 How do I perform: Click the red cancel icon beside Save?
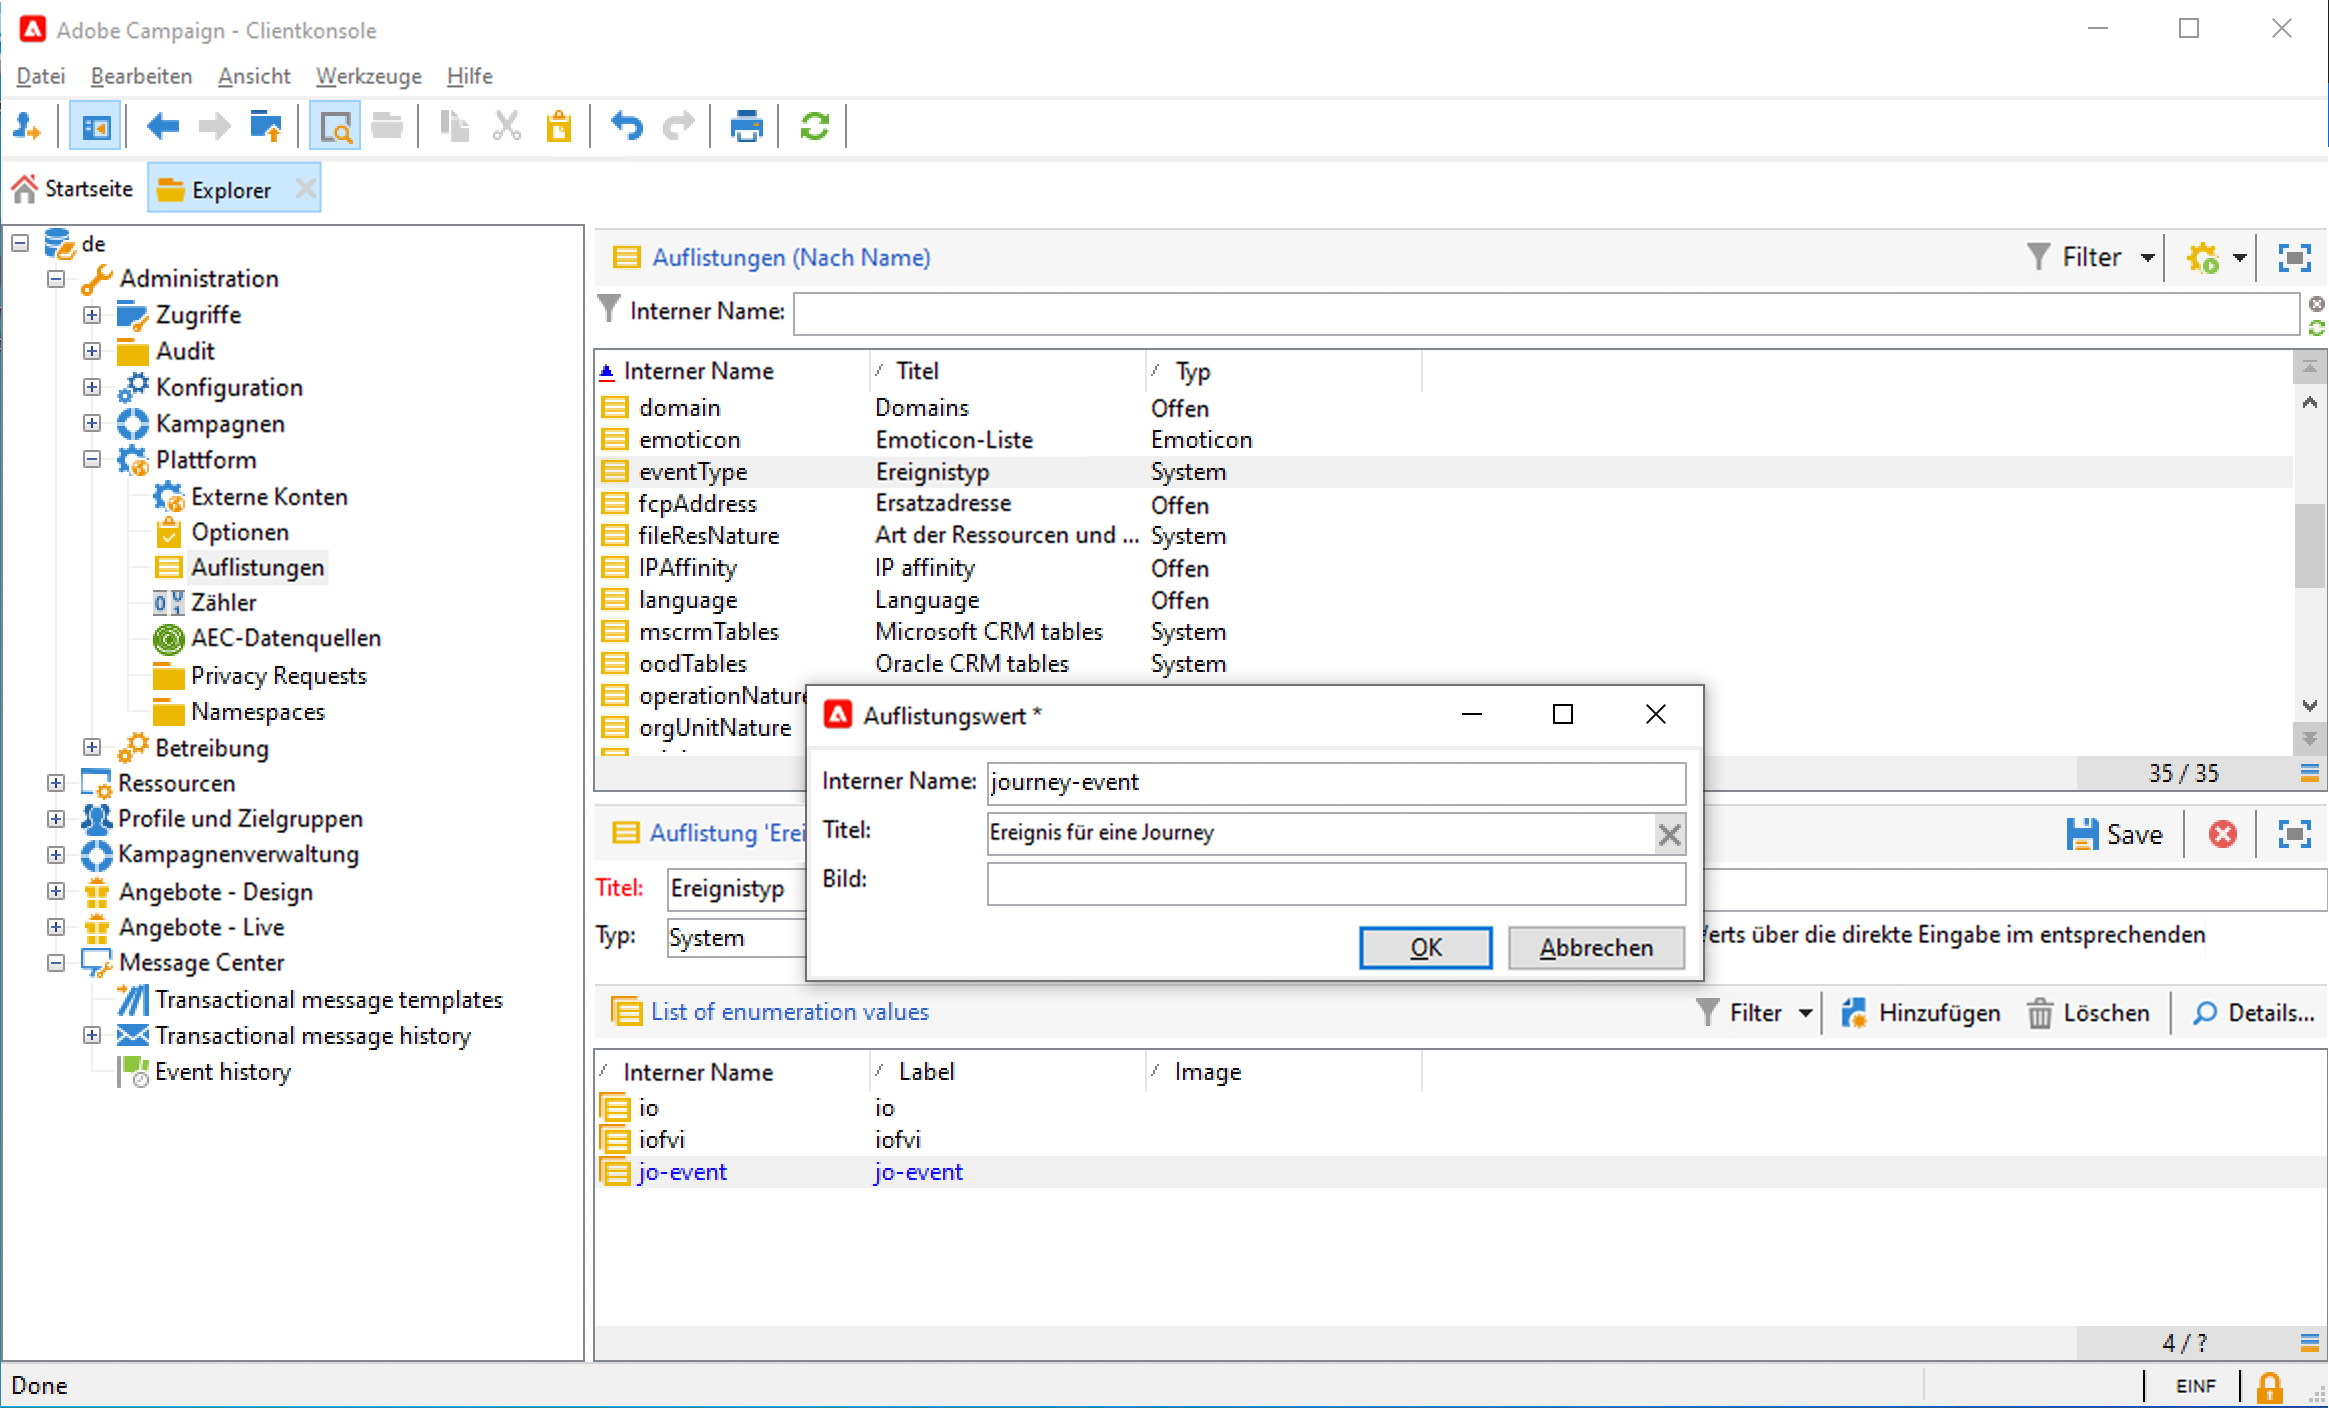click(x=2222, y=834)
